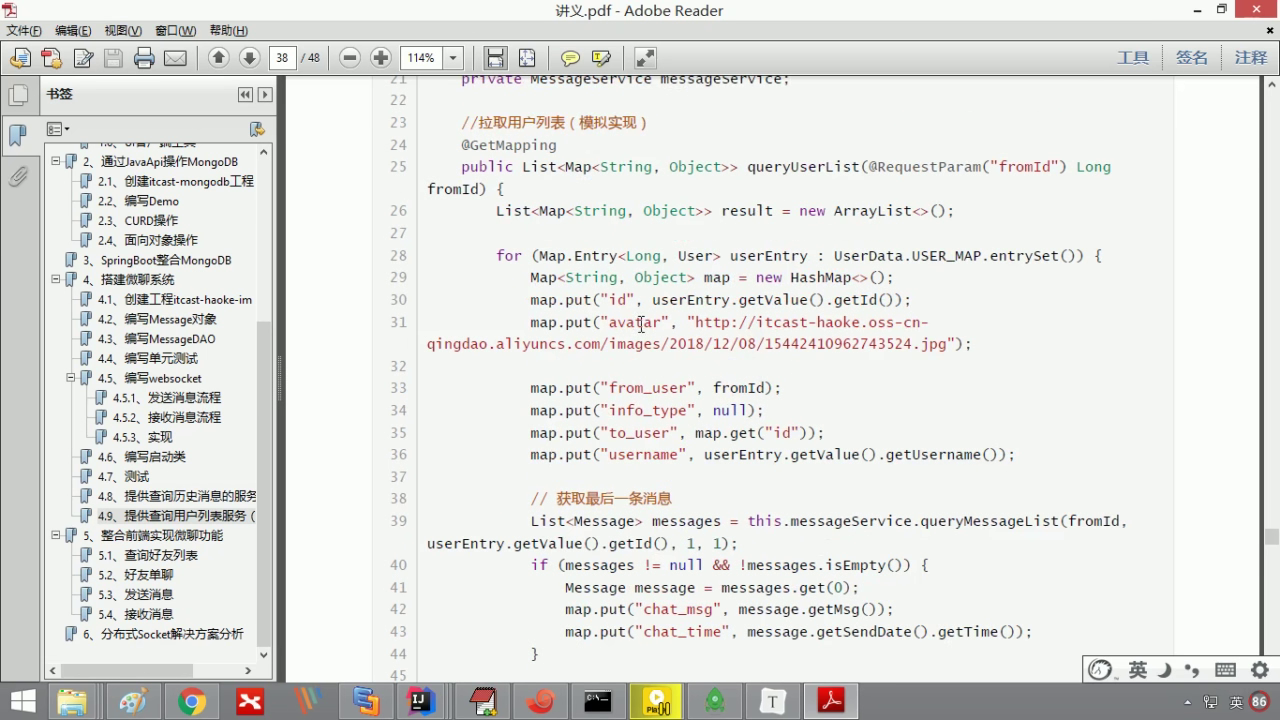This screenshot has width=1280, height=720.
Task: Click the Print document icon
Action: pyautogui.click(x=144, y=58)
